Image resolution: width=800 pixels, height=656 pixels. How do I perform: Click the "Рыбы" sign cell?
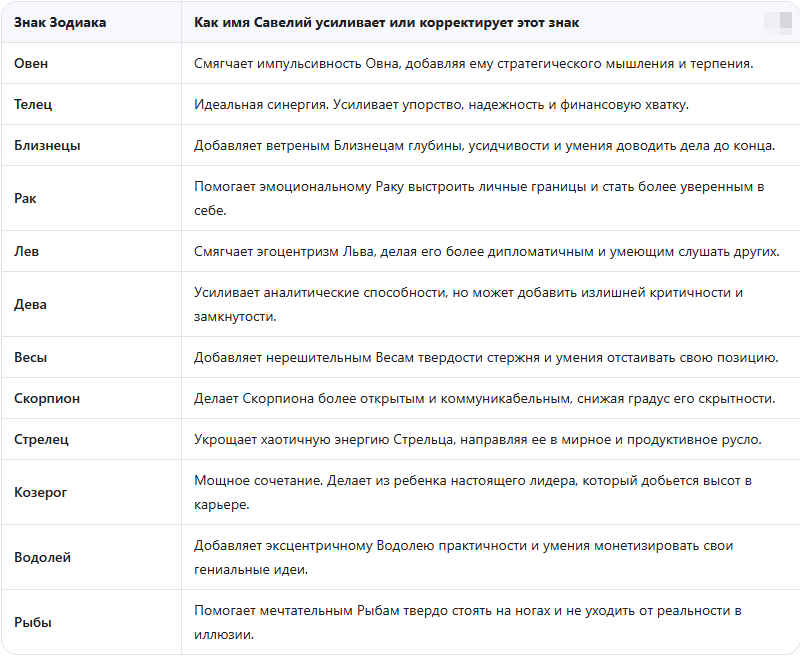(33, 622)
